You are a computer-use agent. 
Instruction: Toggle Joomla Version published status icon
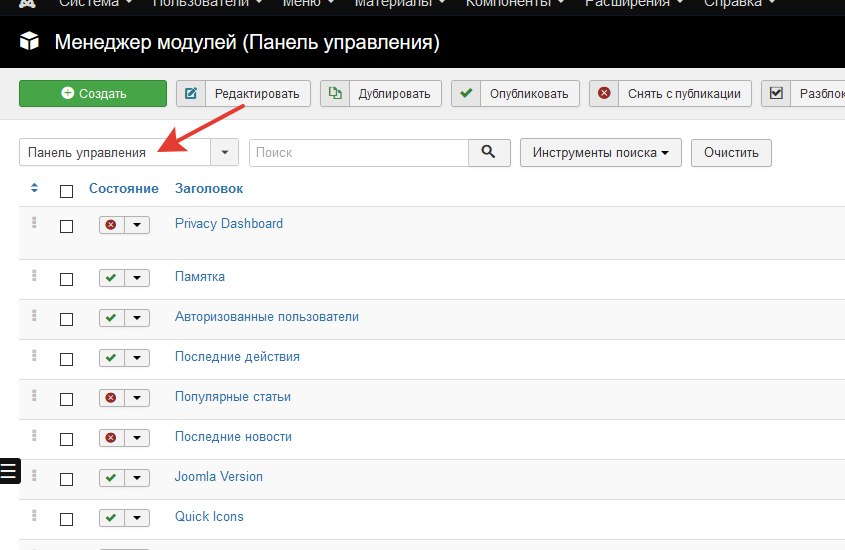coord(112,478)
